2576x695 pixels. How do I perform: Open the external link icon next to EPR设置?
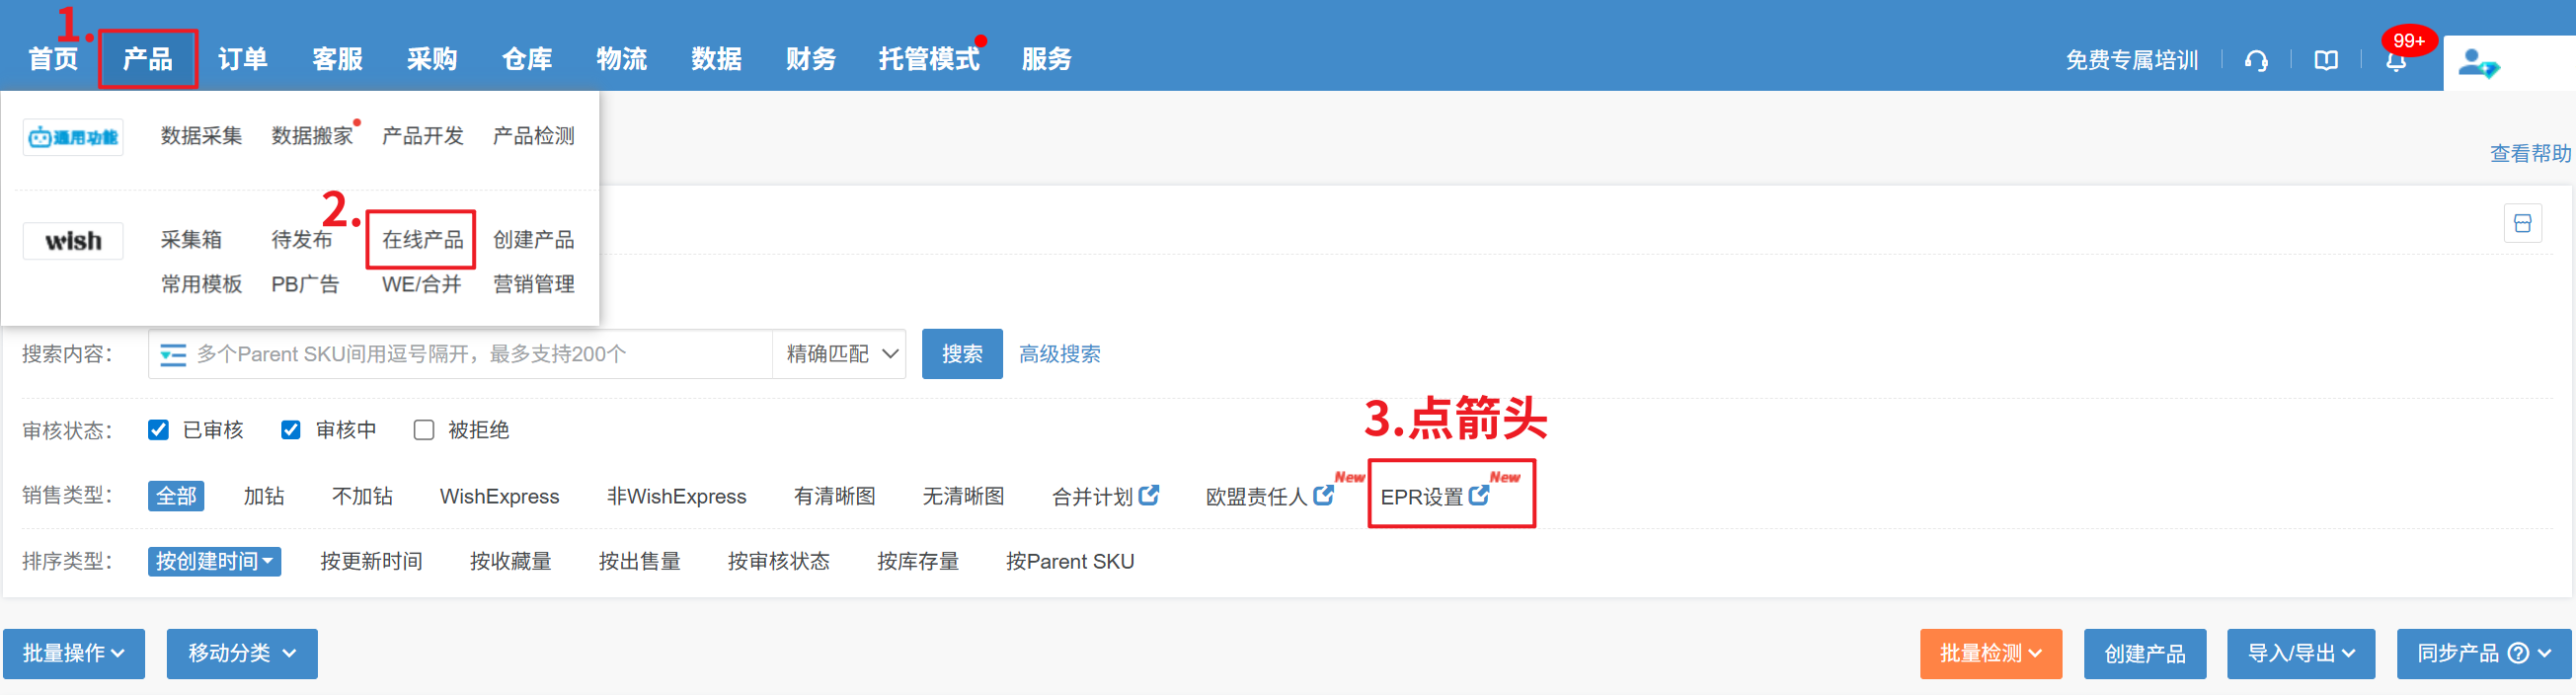click(1479, 495)
